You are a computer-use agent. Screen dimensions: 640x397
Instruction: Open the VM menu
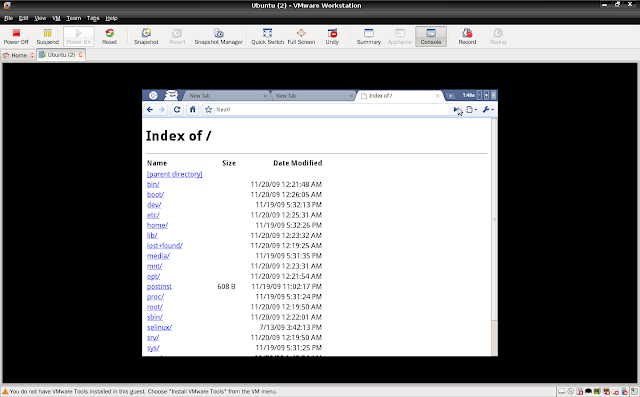pyautogui.click(x=56, y=18)
